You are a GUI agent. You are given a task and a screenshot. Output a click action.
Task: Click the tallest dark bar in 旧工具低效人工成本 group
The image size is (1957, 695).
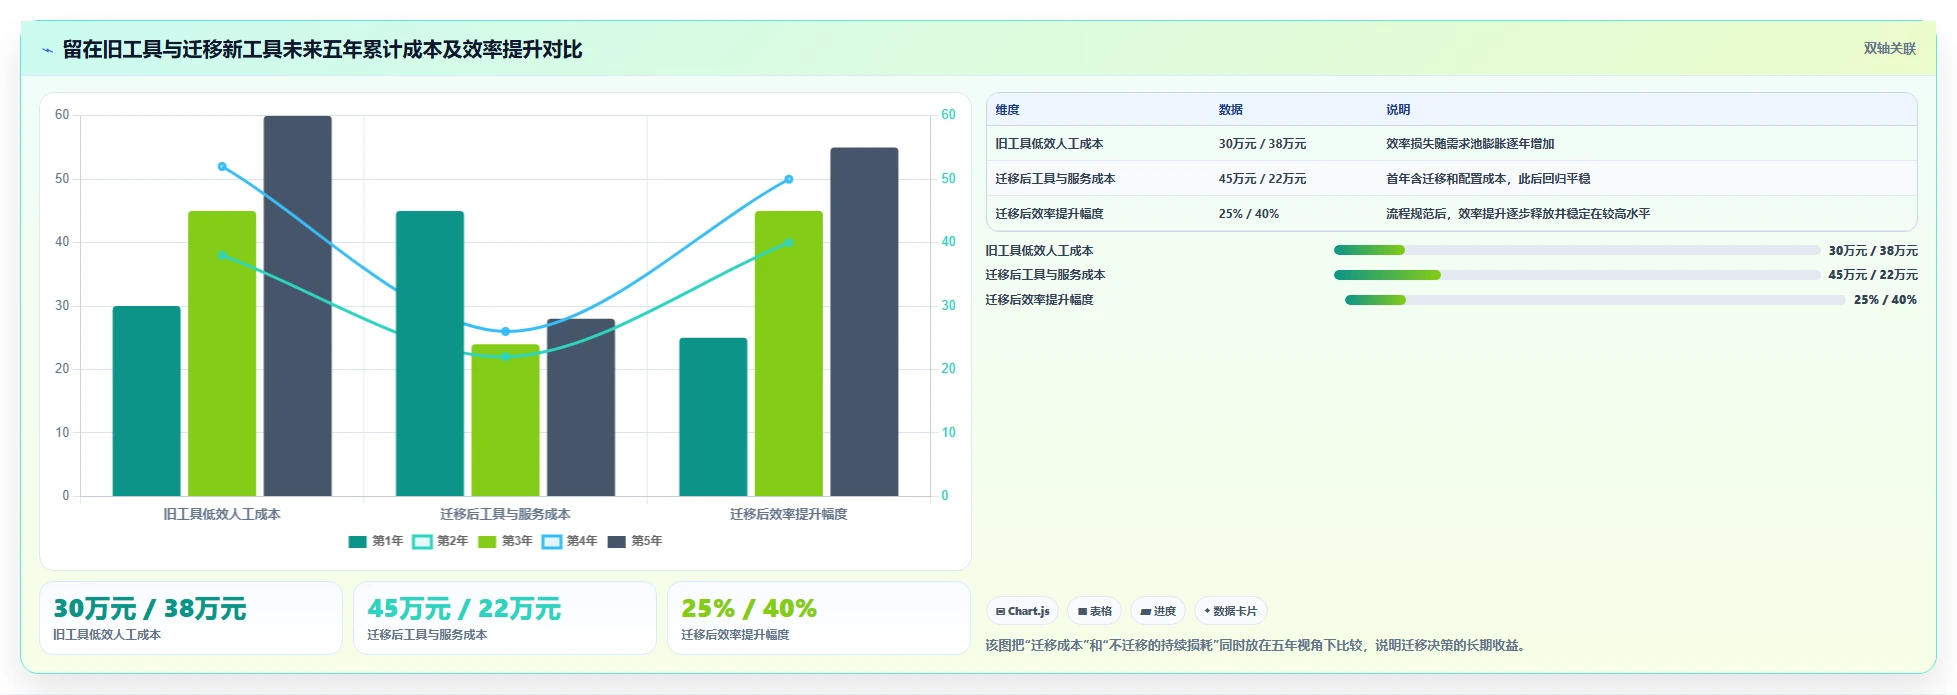(297, 306)
